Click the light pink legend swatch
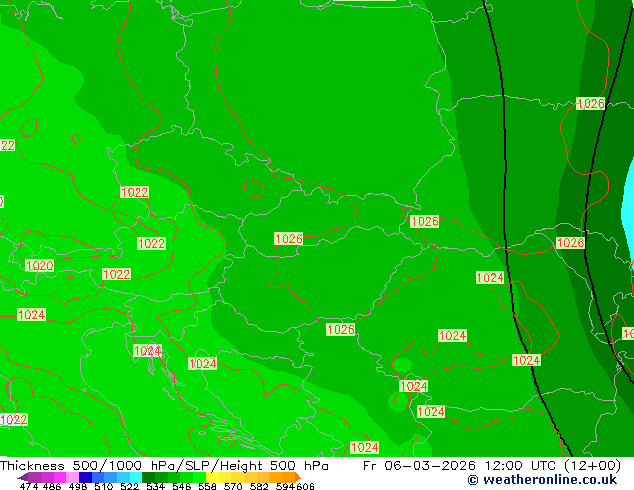Viewport: 634px width, 490px height. pyautogui.click(x=72, y=477)
